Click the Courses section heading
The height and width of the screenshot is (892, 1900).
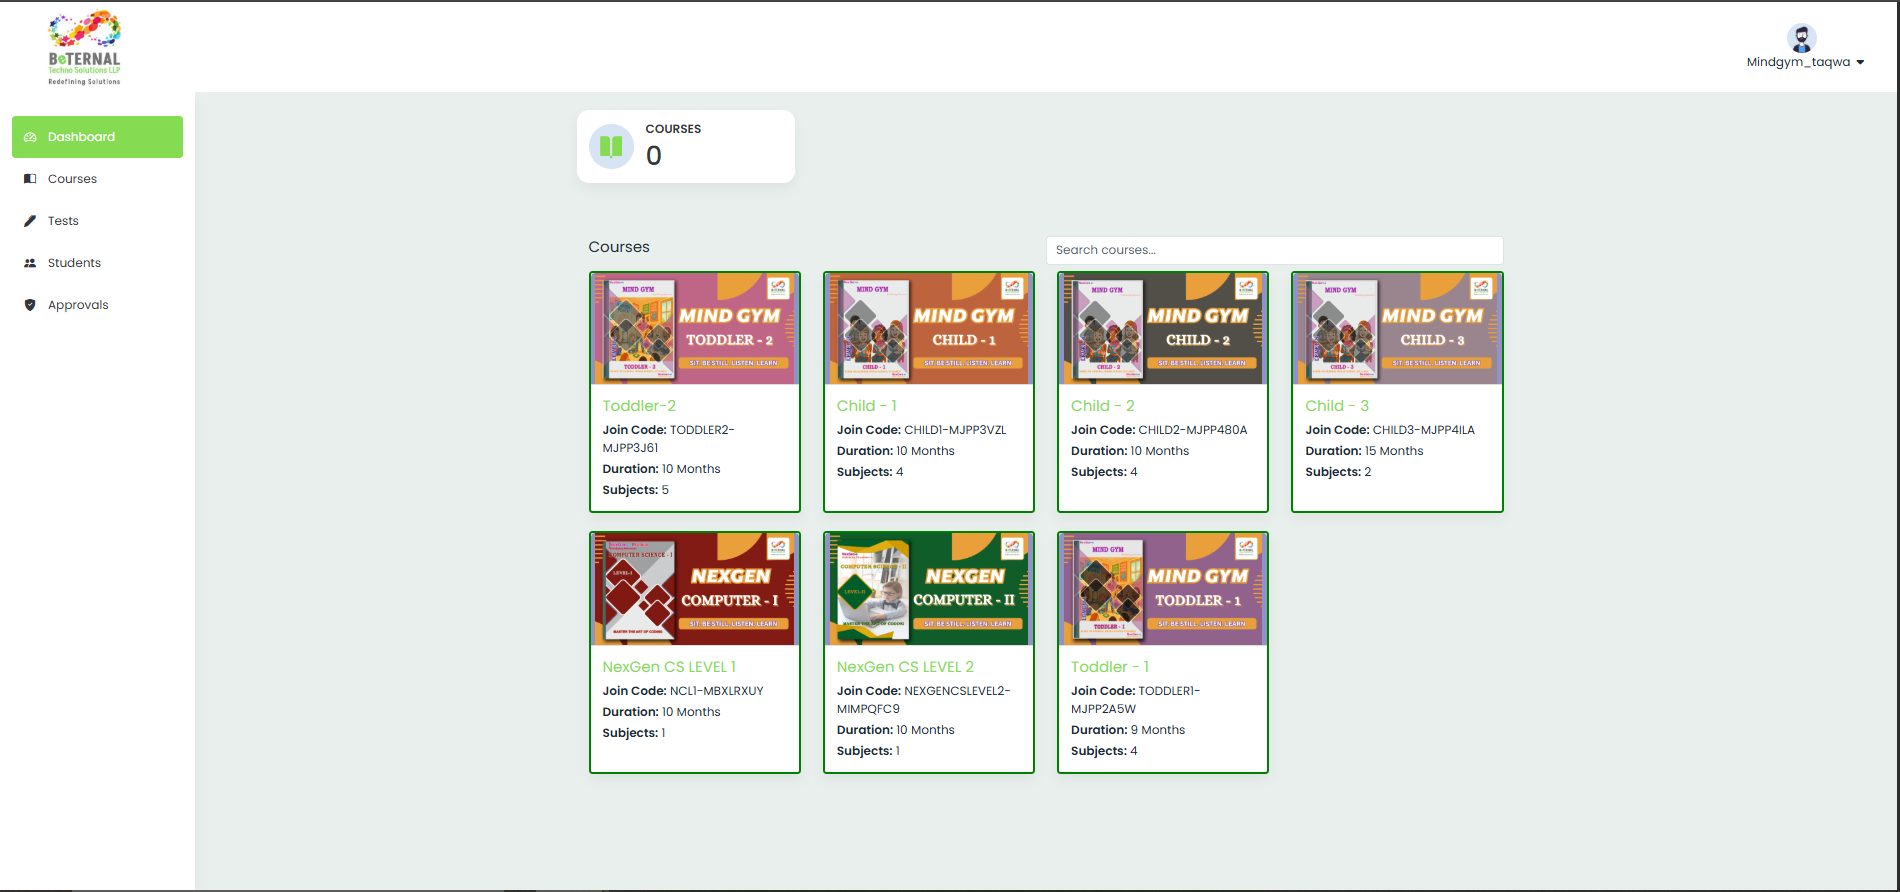(619, 247)
